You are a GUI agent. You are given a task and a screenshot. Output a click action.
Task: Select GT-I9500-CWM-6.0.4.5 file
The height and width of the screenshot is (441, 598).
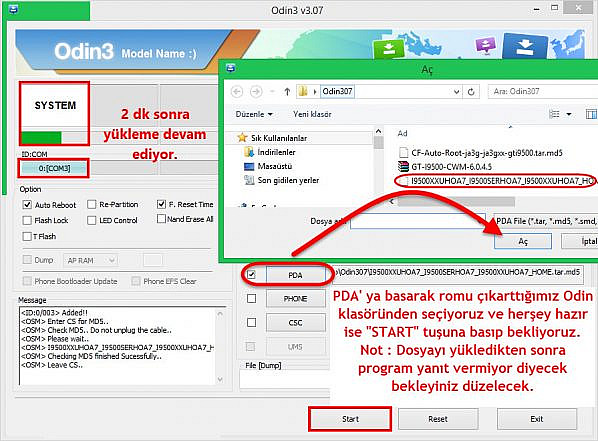(x=452, y=167)
